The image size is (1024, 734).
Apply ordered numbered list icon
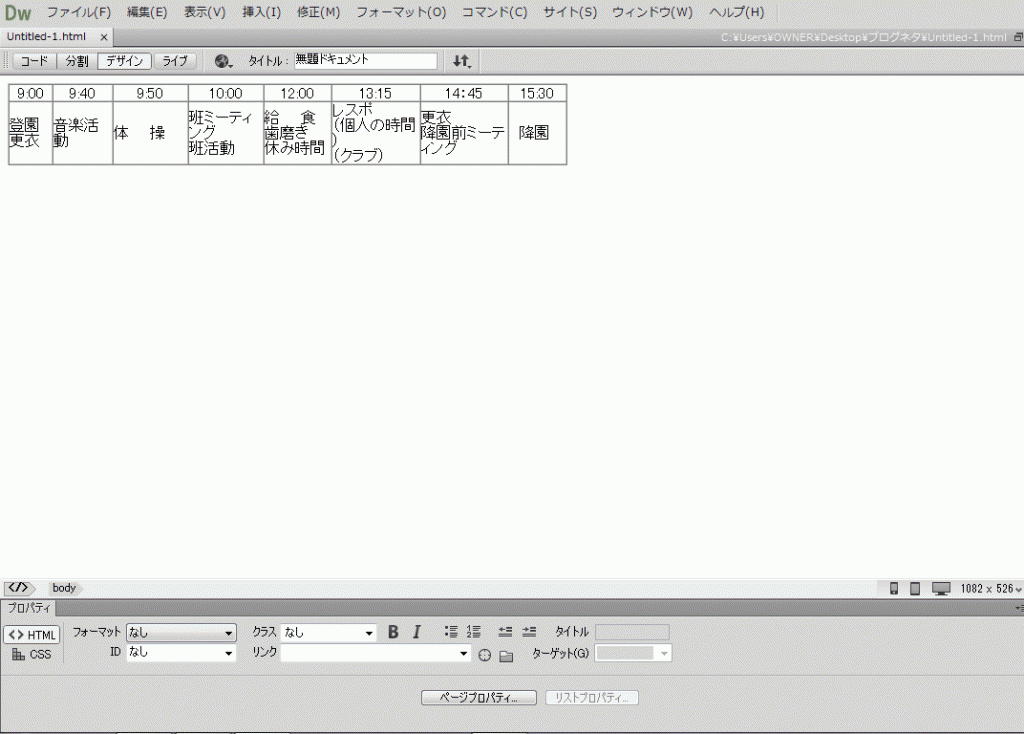coord(474,632)
